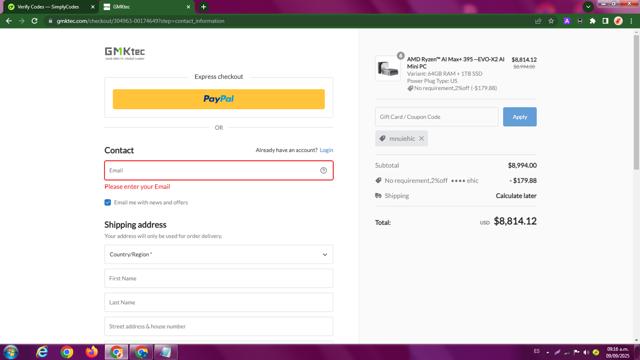The width and height of the screenshot is (640, 360).
Task: Uncheck Email me with news and offers
Action: (x=108, y=202)
